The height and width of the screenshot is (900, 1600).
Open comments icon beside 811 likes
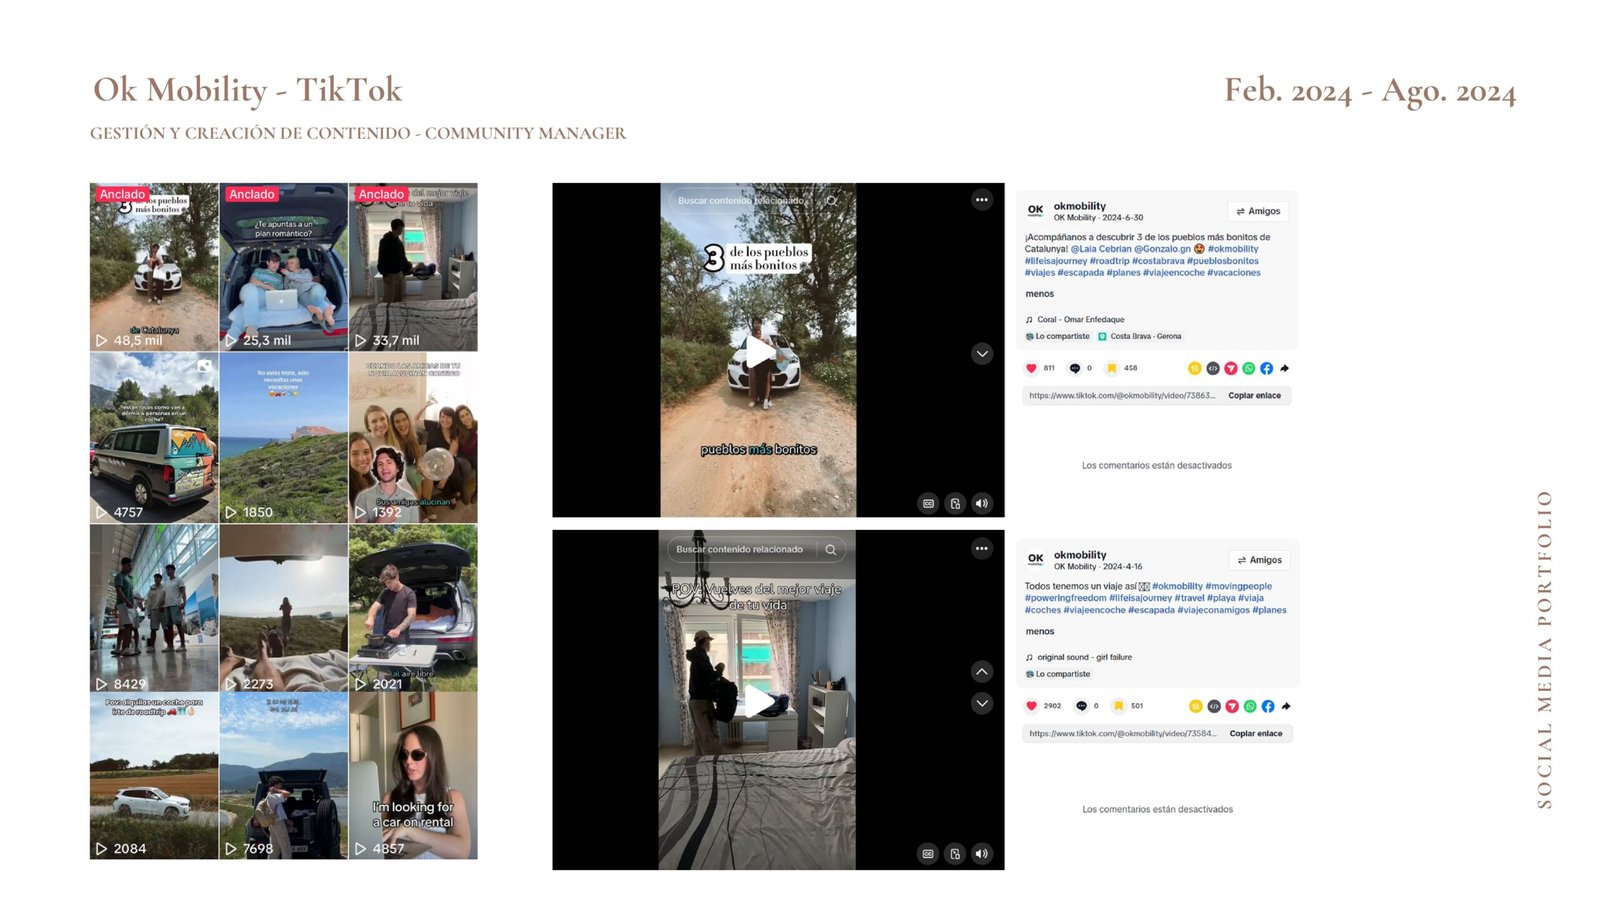click(1075, 368)
